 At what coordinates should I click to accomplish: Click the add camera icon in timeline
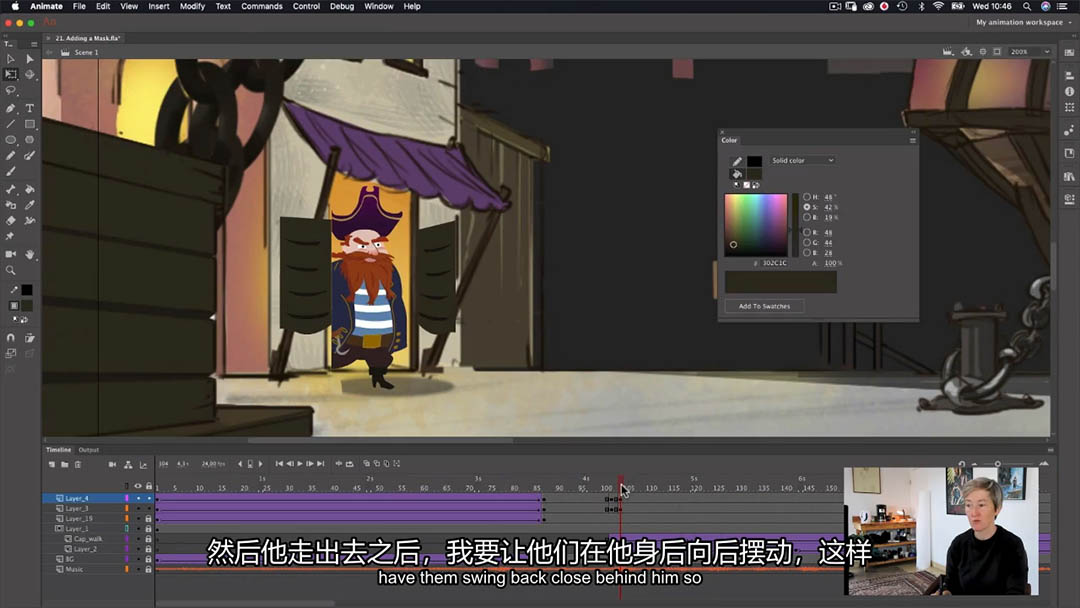(x=112, y=465)
